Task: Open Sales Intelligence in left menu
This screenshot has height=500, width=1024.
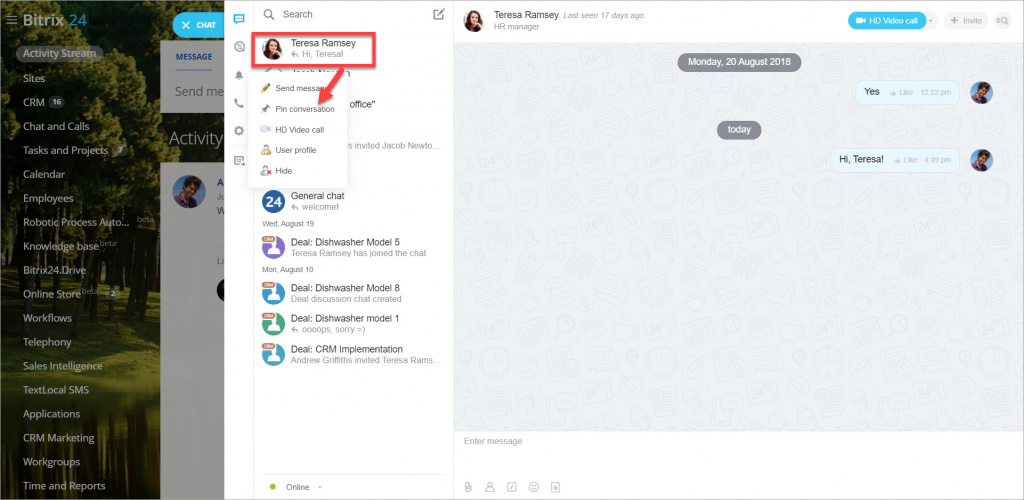Action: click(x=63, y=366)
